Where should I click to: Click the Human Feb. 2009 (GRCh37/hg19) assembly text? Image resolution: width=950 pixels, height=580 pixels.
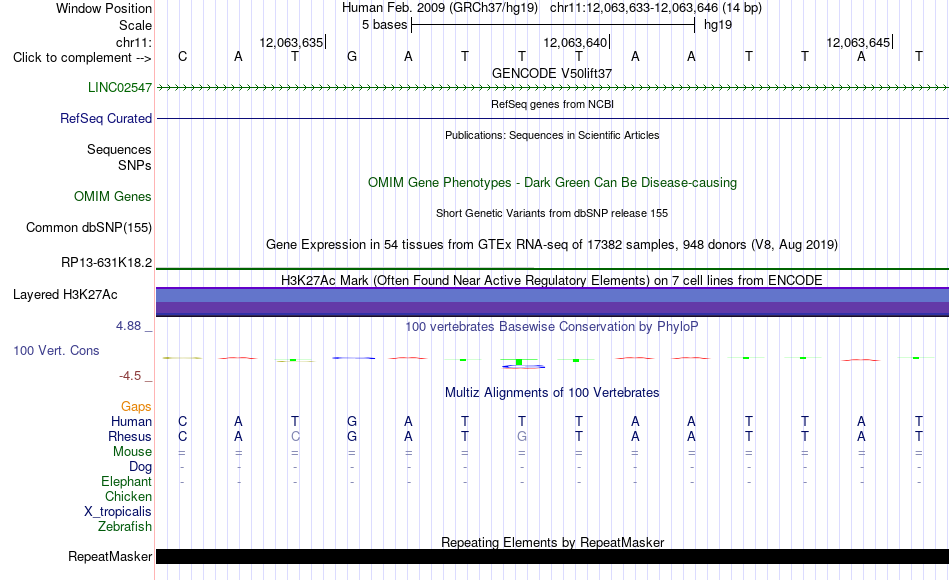point(440,8)
